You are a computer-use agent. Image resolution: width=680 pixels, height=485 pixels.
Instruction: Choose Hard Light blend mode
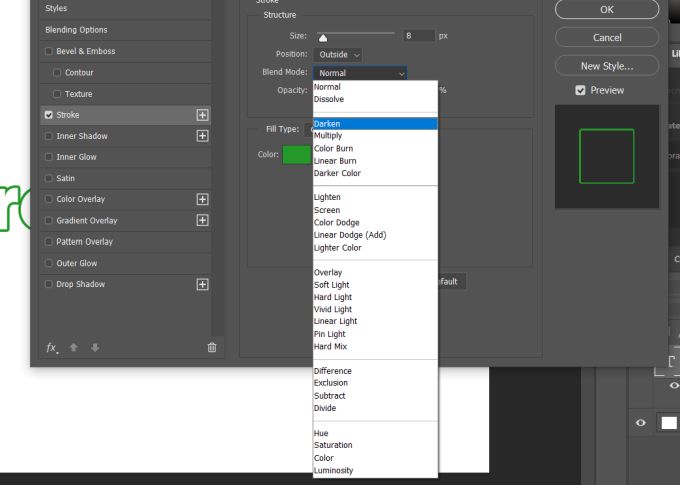pyautogui.click(x=375, y=297)
